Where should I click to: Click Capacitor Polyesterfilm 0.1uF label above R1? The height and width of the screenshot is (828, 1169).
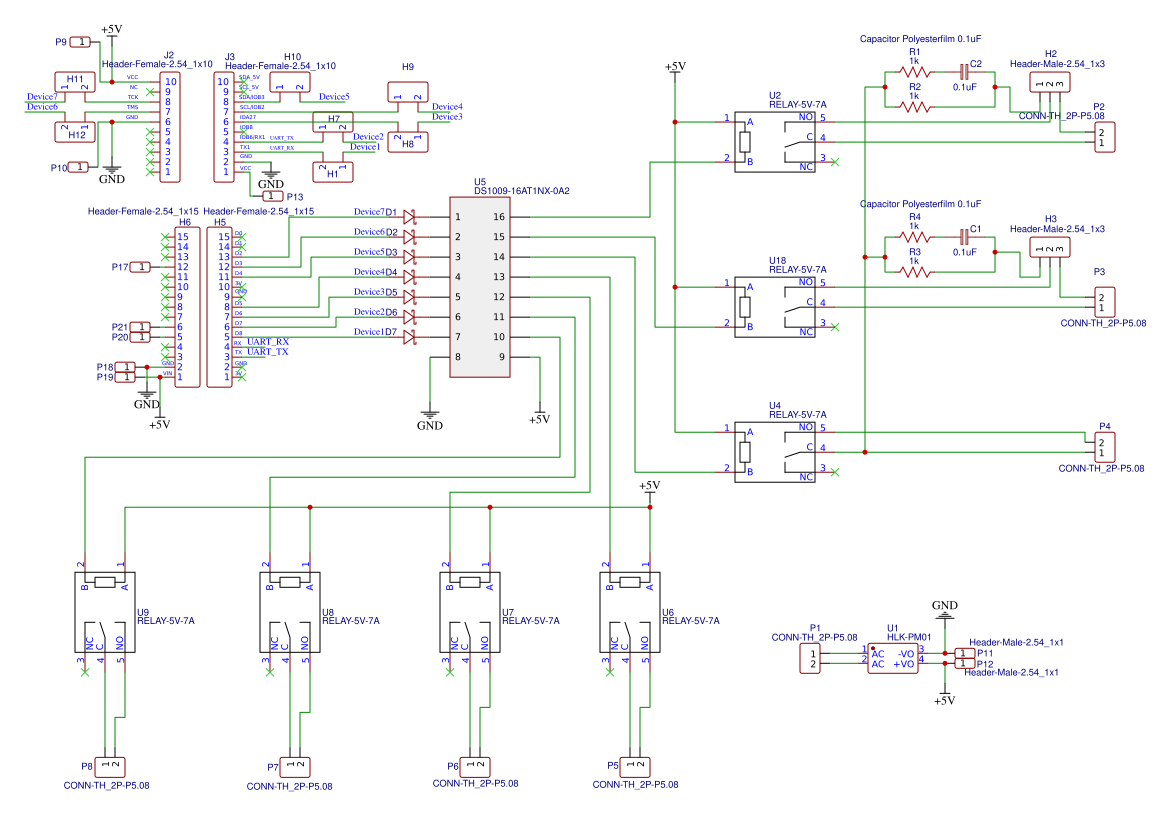coord(920,39)
